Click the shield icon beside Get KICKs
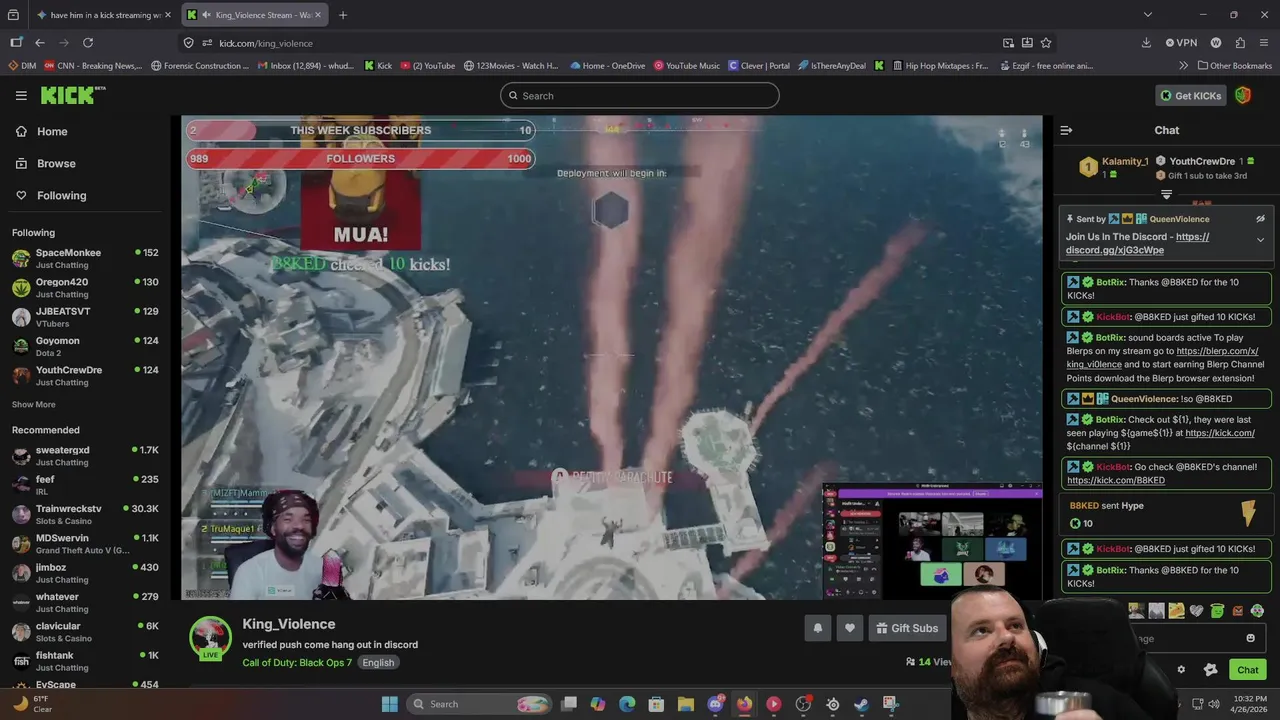The width and height of the screenshot is (1280, 720). coord(1243,96)
